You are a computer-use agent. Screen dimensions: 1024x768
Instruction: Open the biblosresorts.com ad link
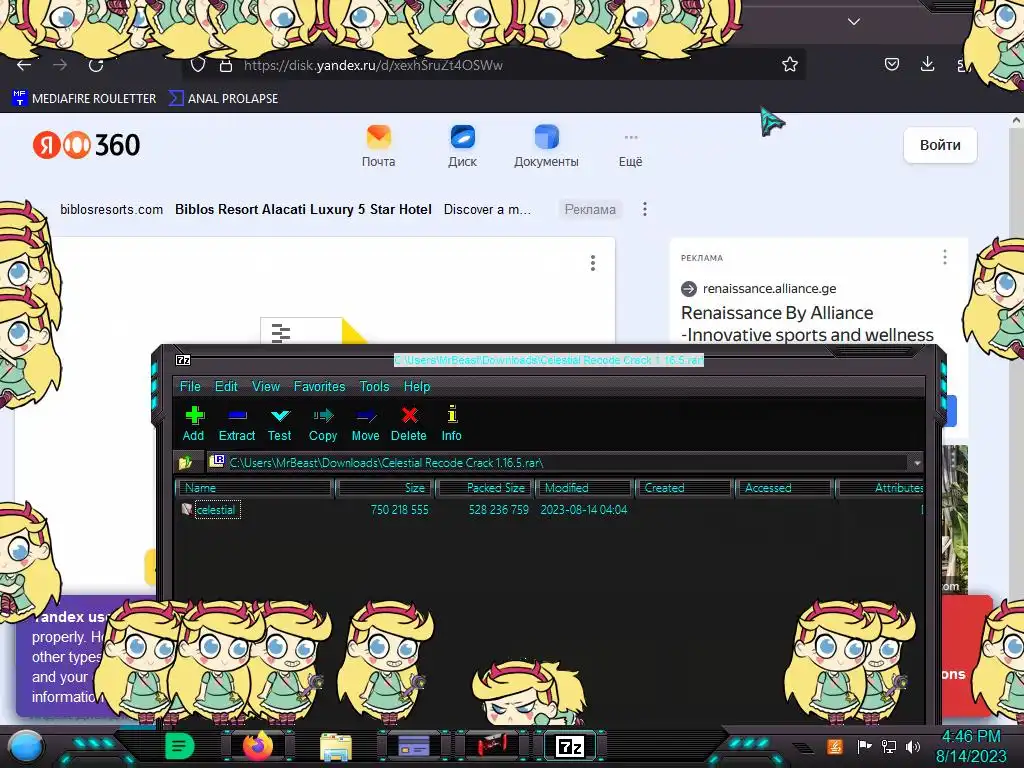click(x=112, y=210)
